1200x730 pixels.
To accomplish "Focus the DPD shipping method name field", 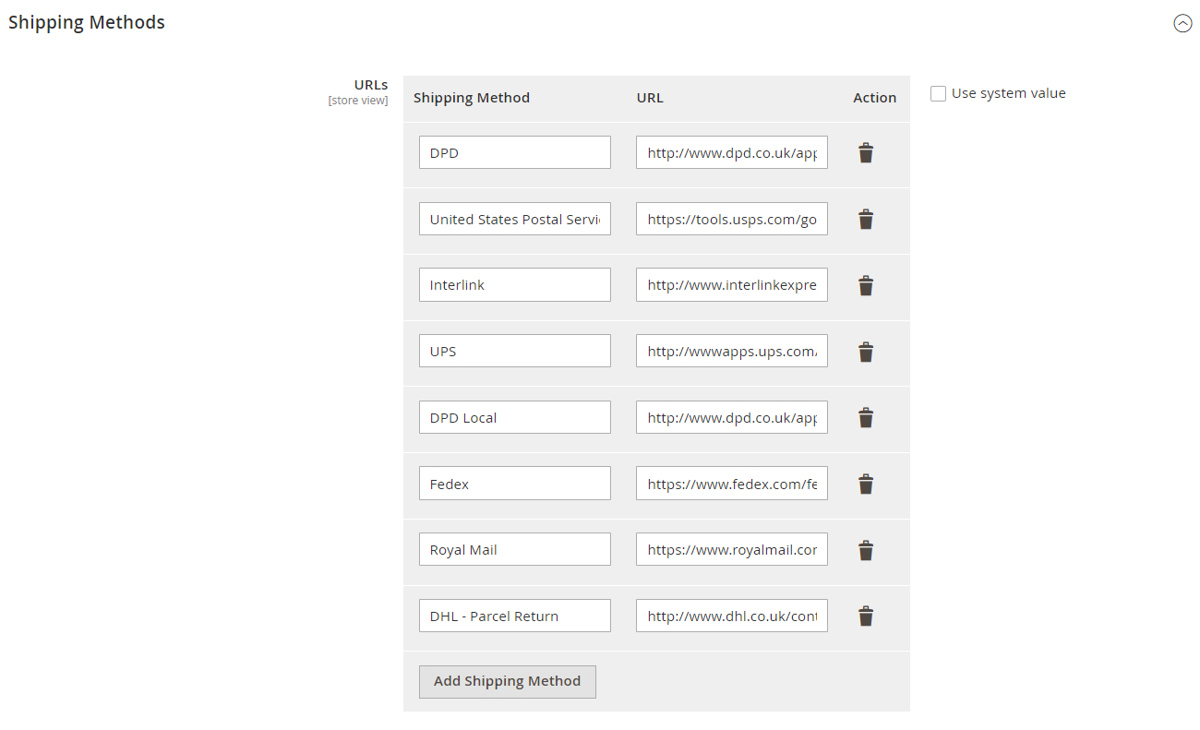I will (x=514, y=153).
